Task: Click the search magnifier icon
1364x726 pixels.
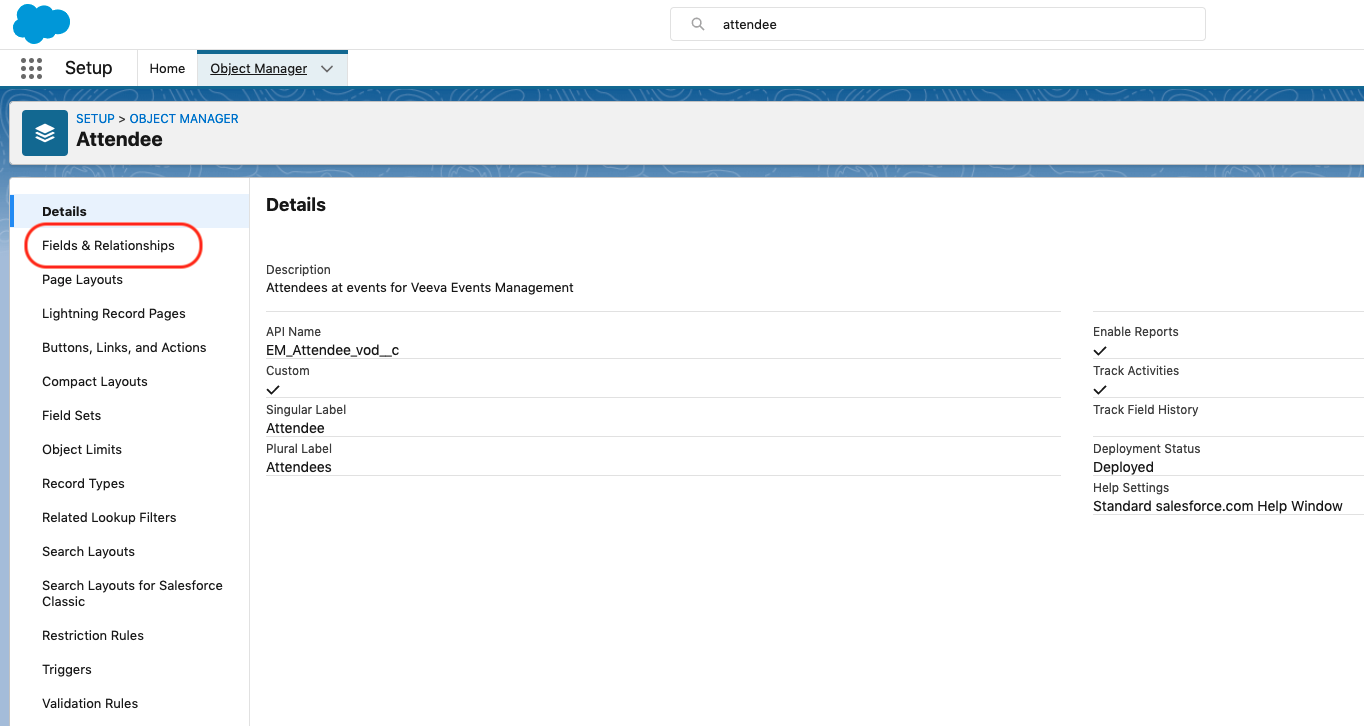Action: click(698, 24)
